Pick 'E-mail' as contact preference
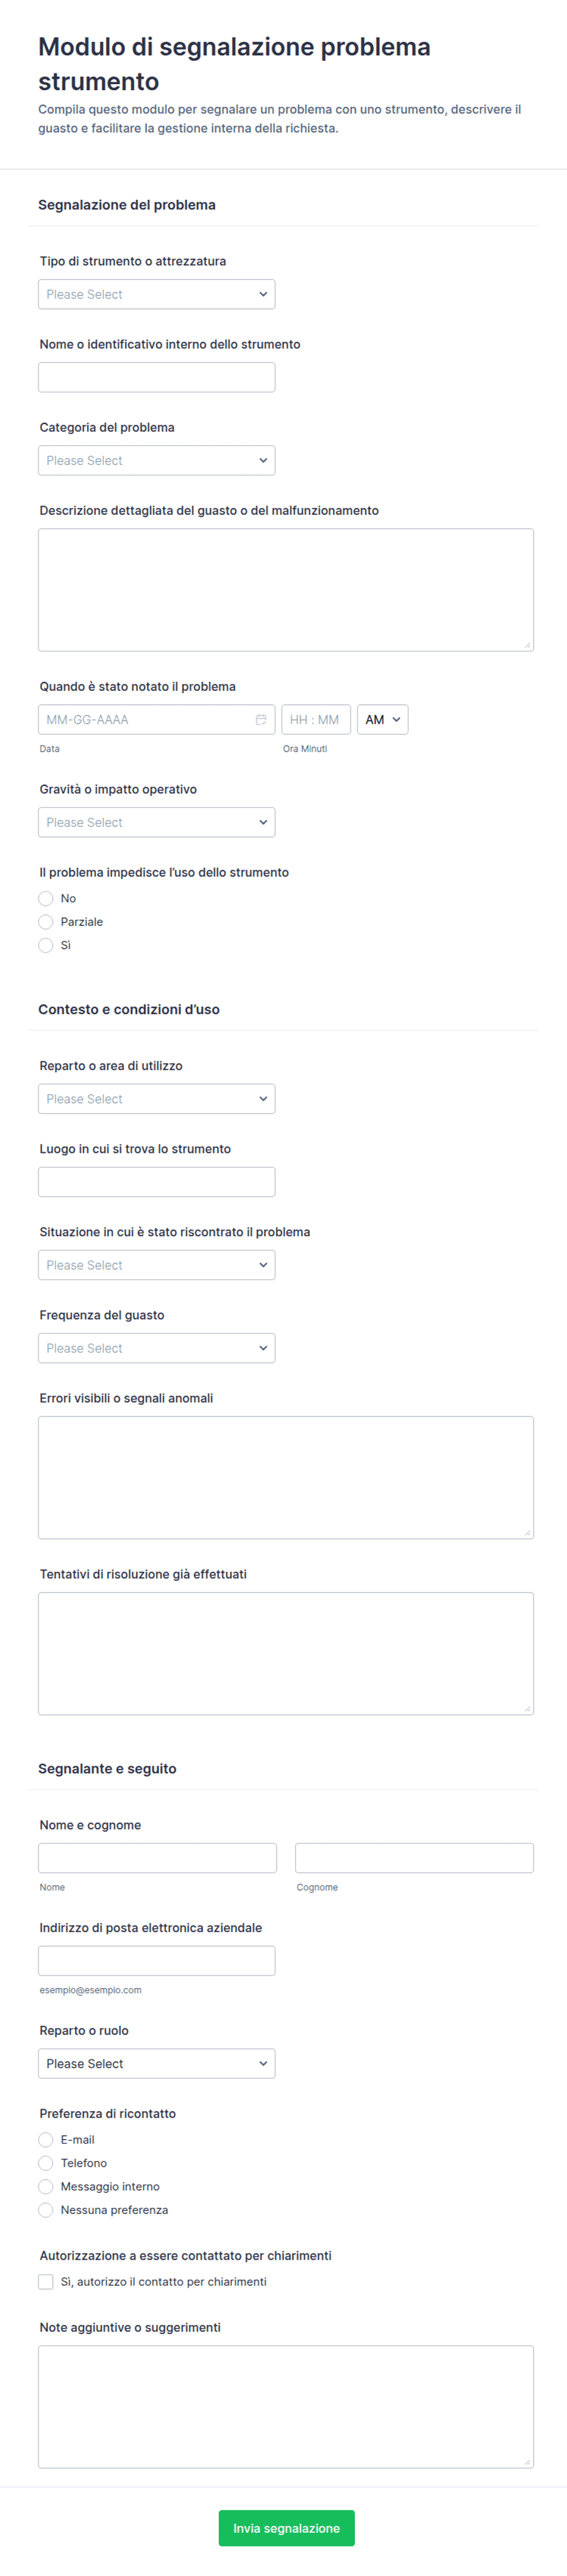The height and width of the screenshot is (2576, 567). pos(46,2140)
